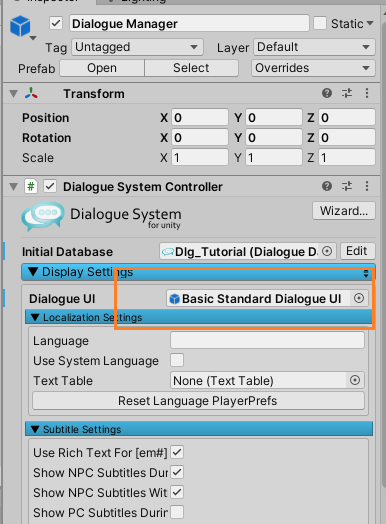Collapse the Display Settings section
The image size is (386, 524).
tap(33, 272)
